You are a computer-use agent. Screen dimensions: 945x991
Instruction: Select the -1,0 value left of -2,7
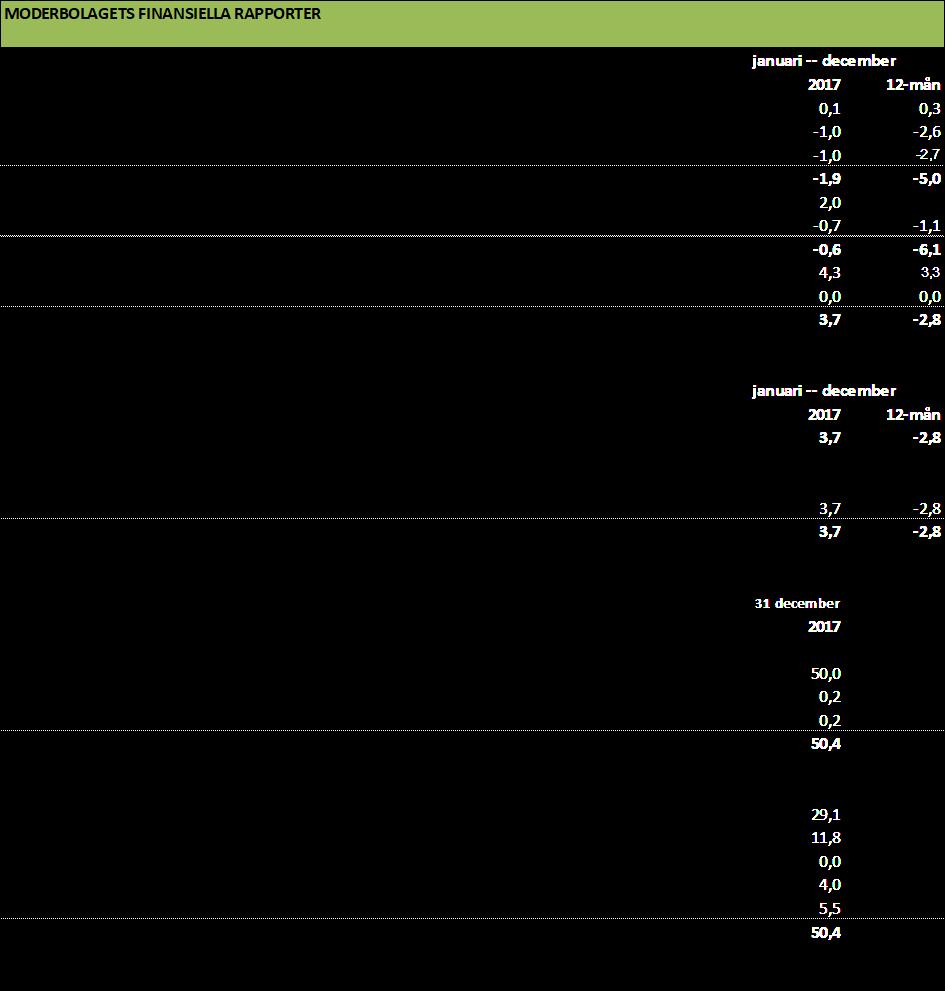(x=827, y=155)
